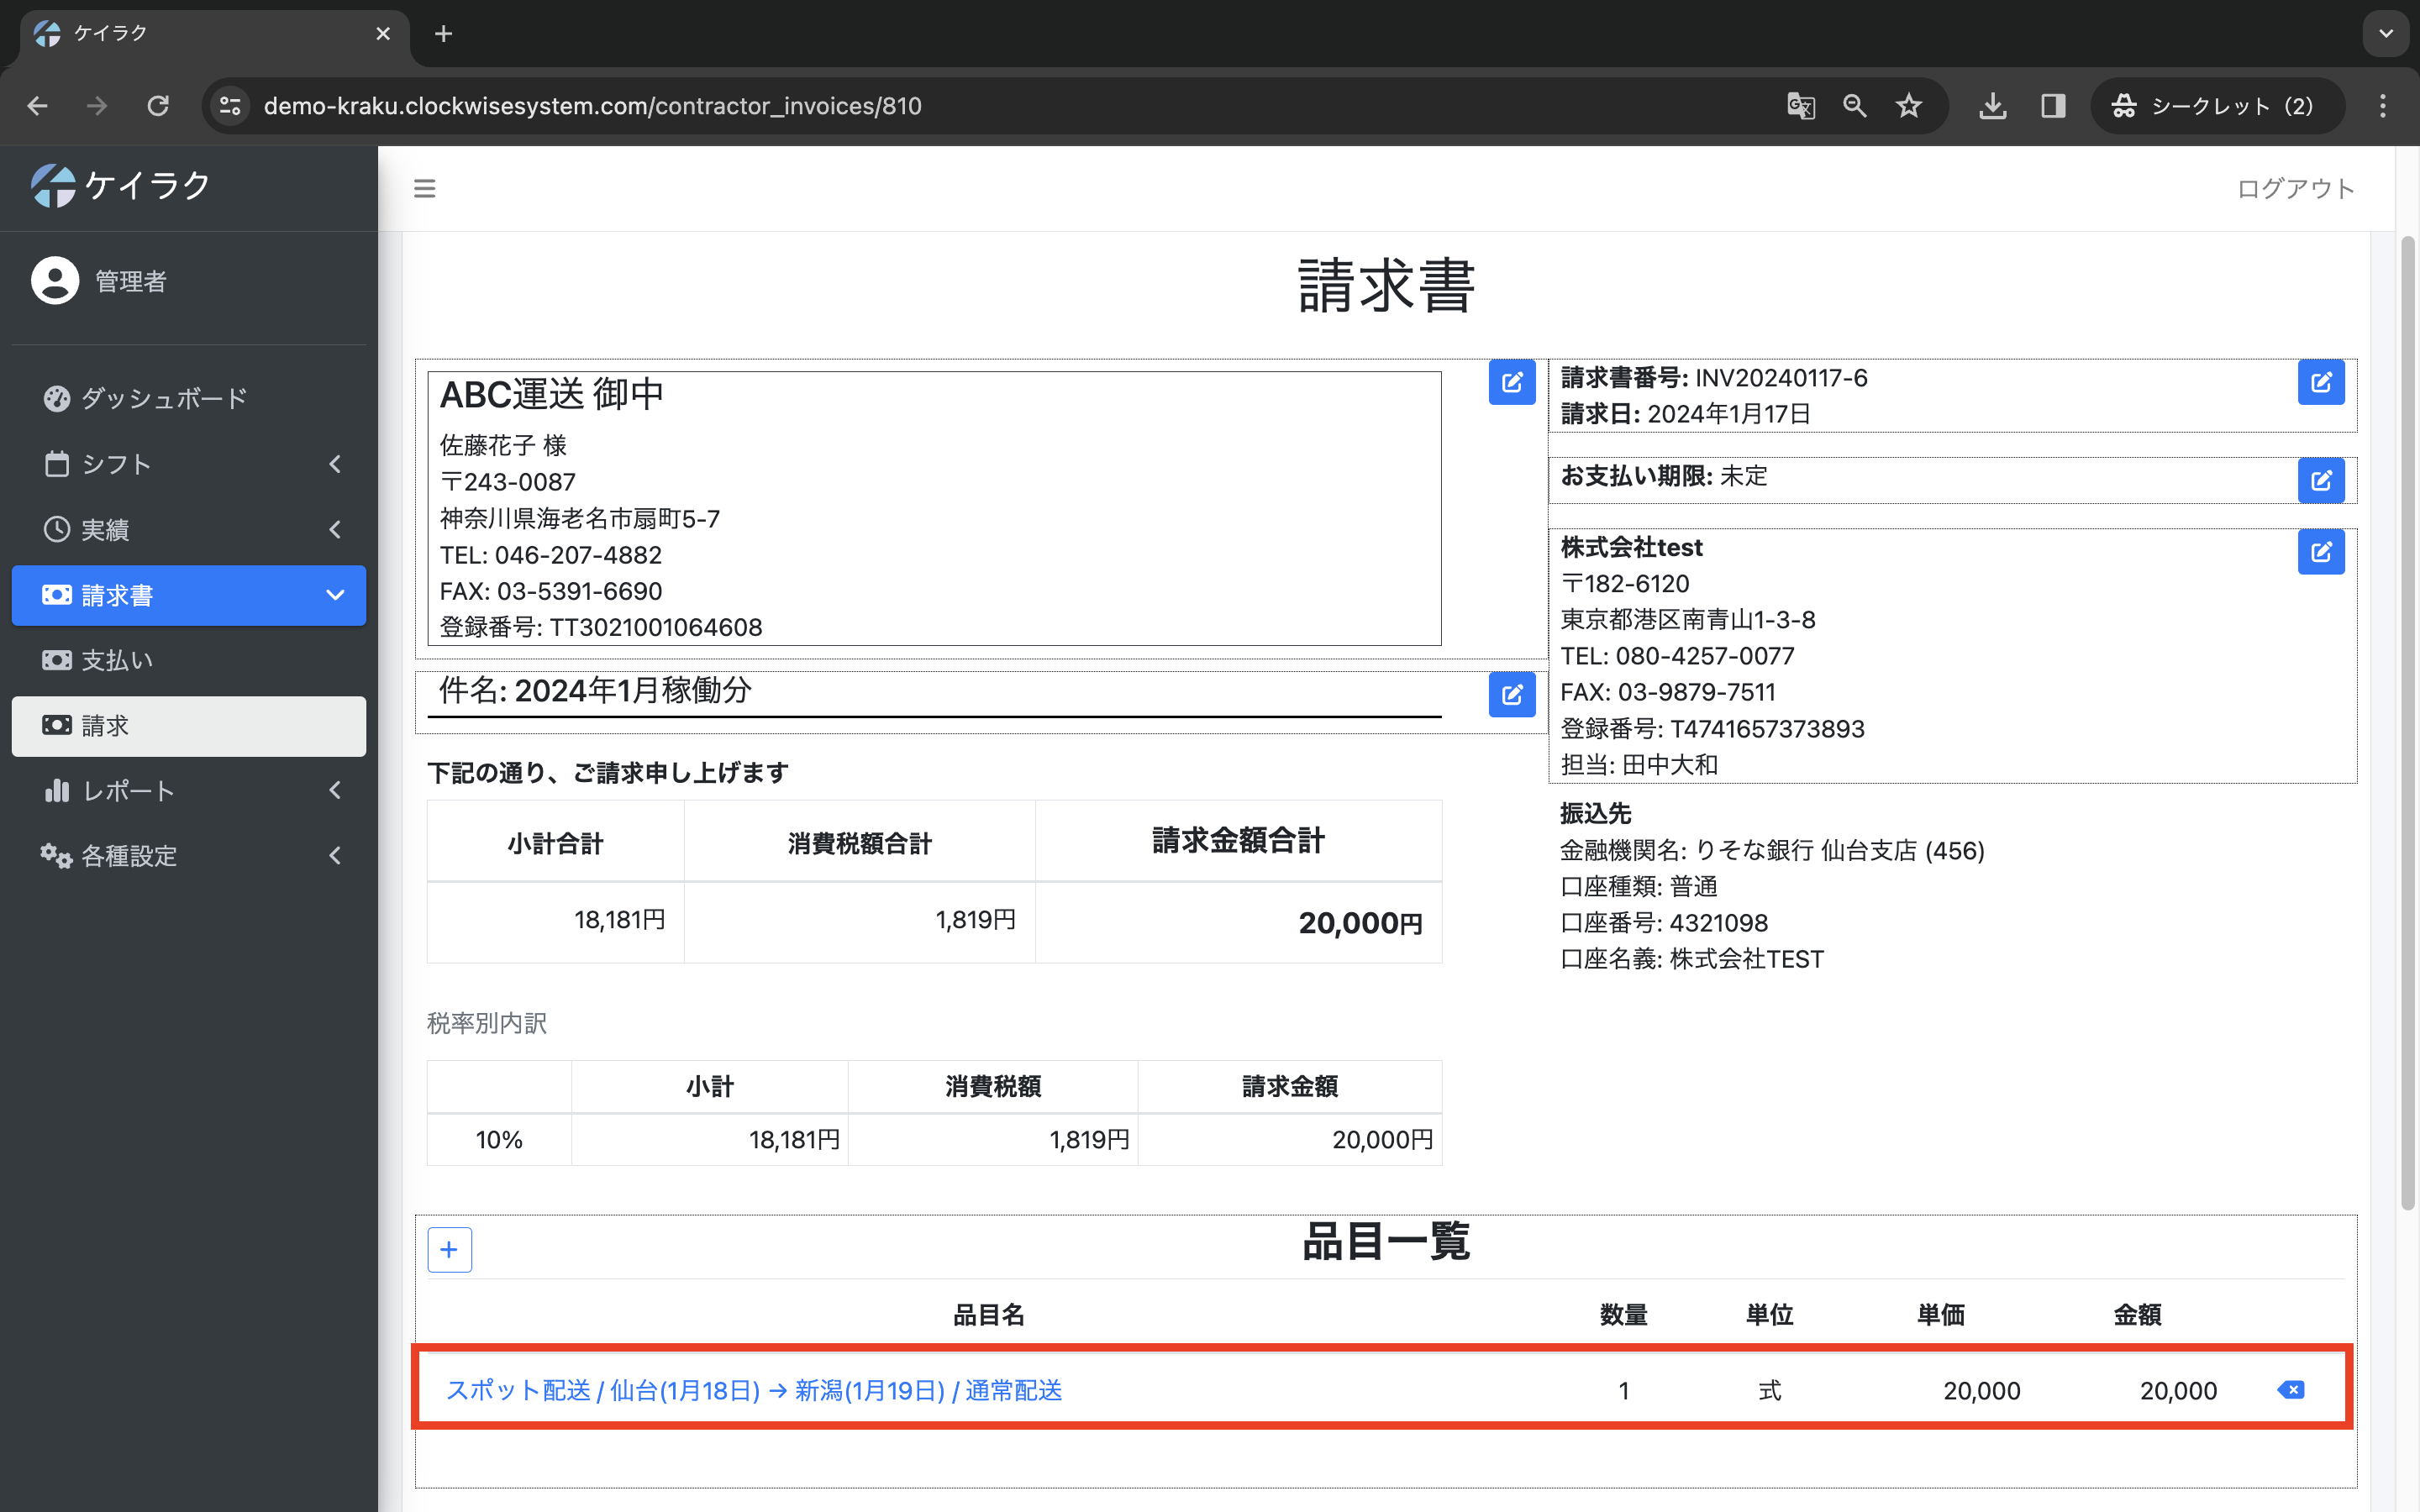Open a new browser tab
Image resolution: width=2420 pixels, height=1512 pixels.
444,34
